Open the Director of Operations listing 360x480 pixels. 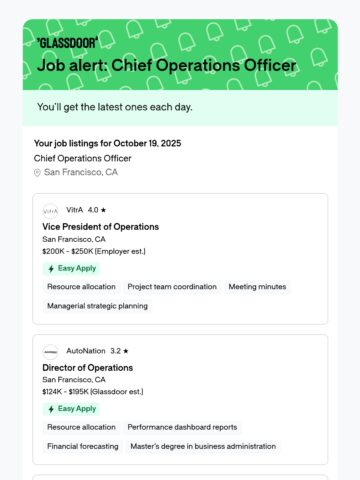87,368
